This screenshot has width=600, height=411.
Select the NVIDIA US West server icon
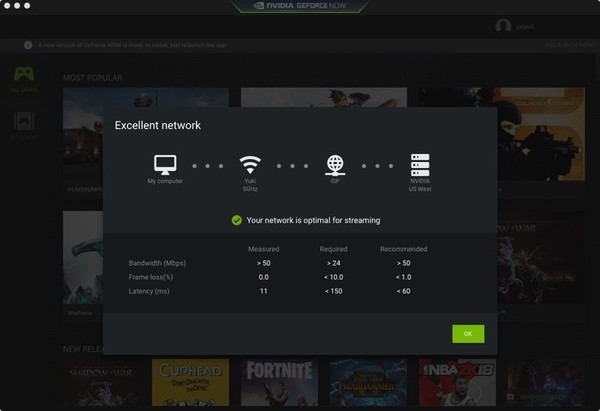pyautogui.click(x=420, y=165)
